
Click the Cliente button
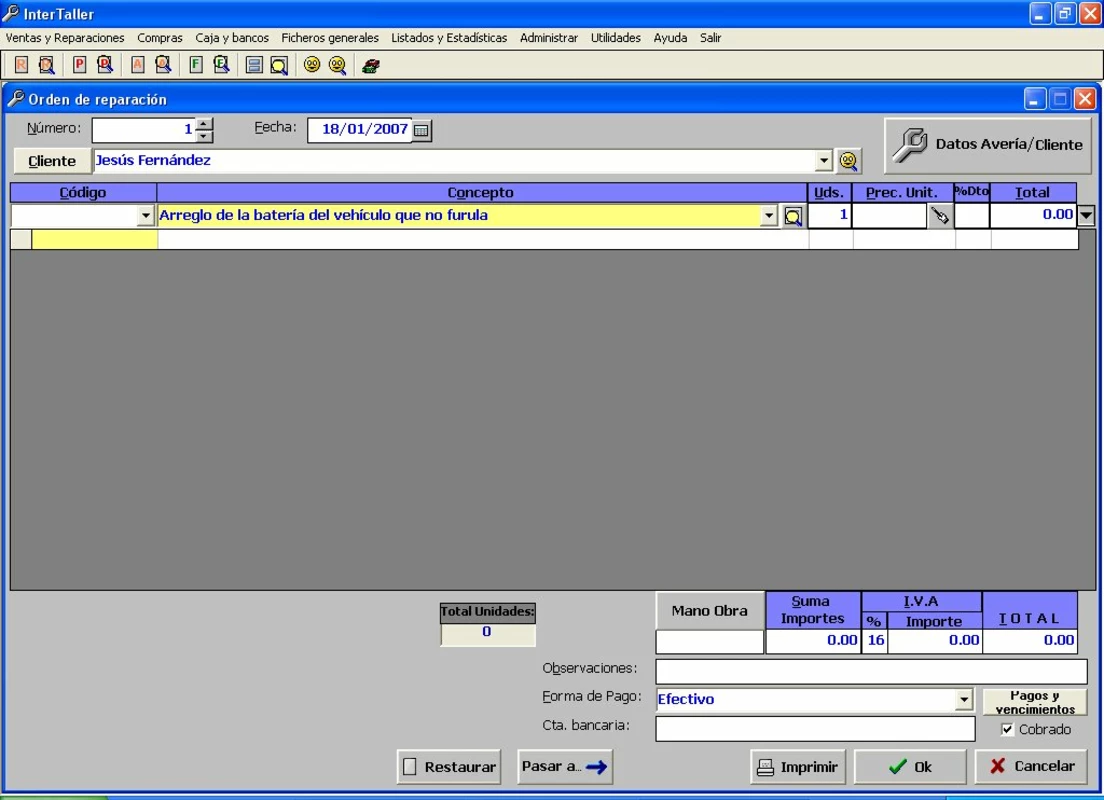pyautogui.click(x=52, y=161)
